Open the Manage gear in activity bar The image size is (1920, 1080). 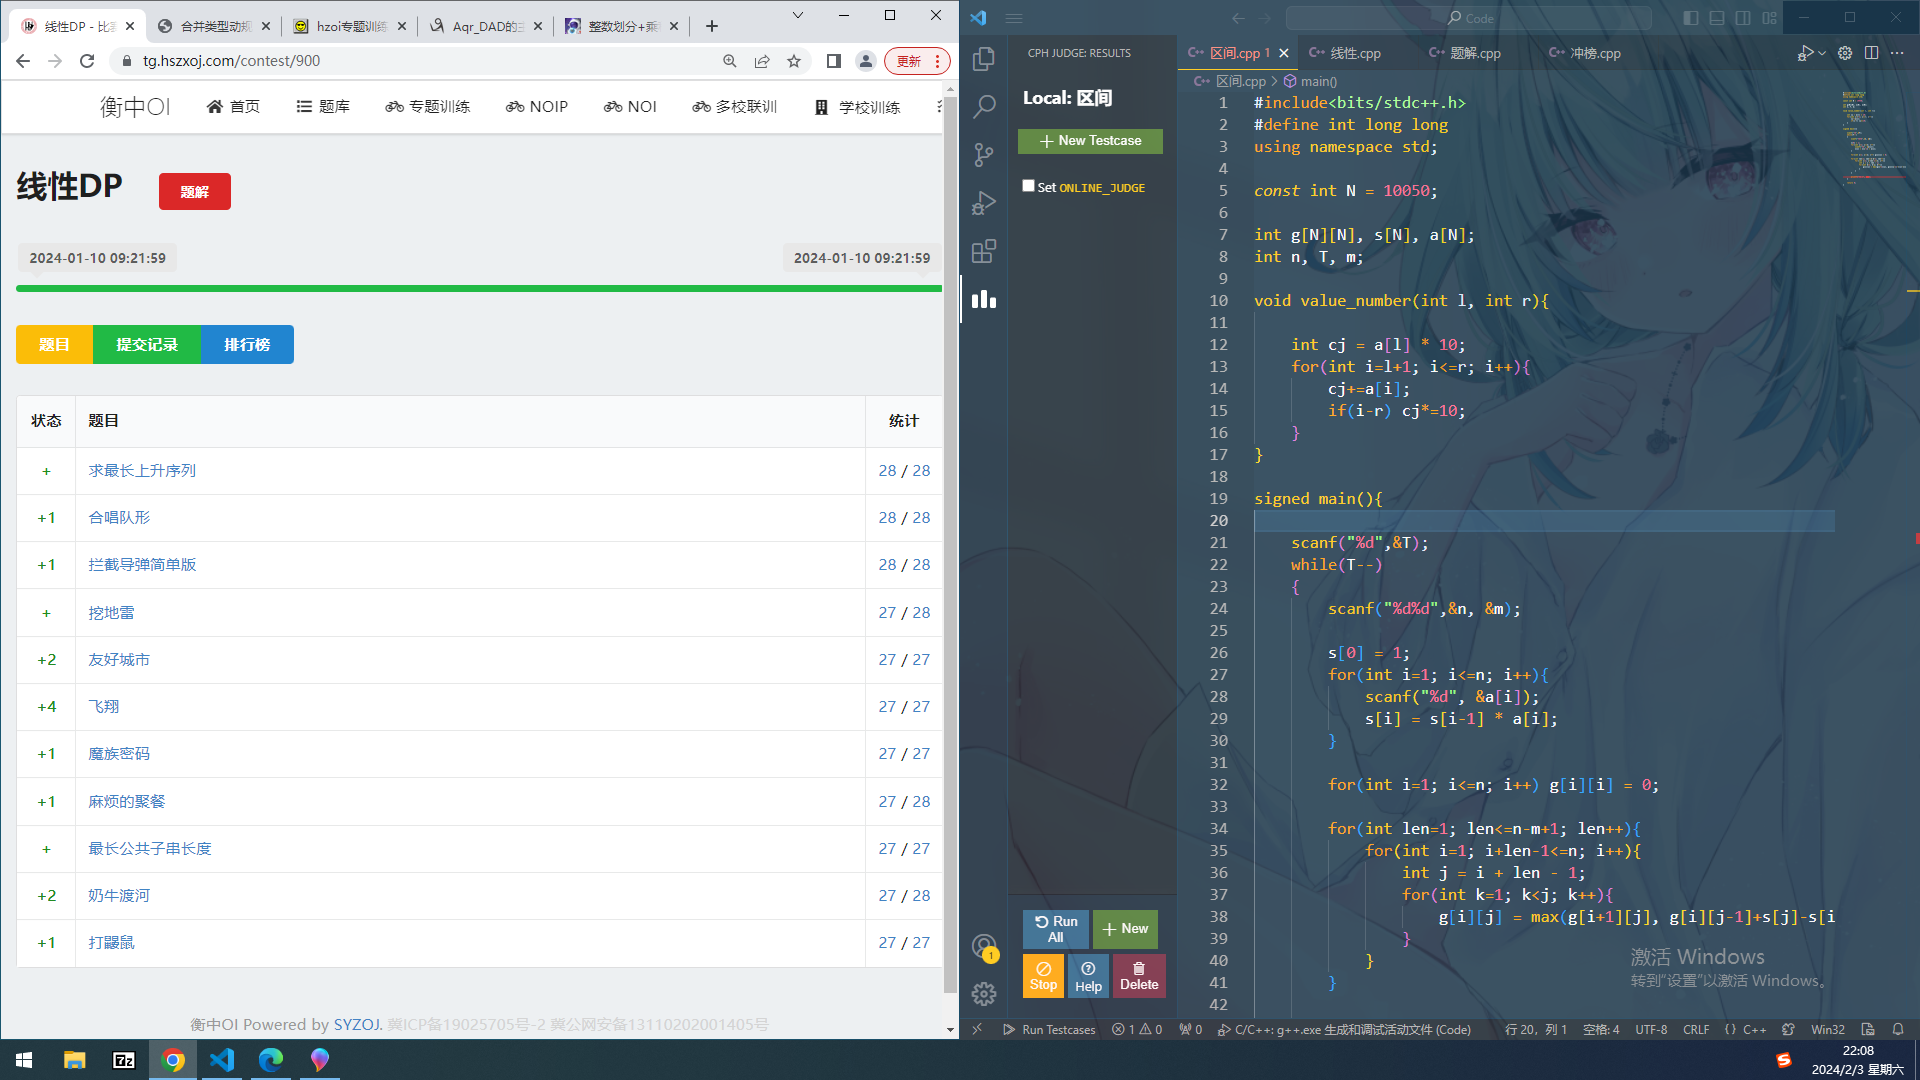point(984,993)
